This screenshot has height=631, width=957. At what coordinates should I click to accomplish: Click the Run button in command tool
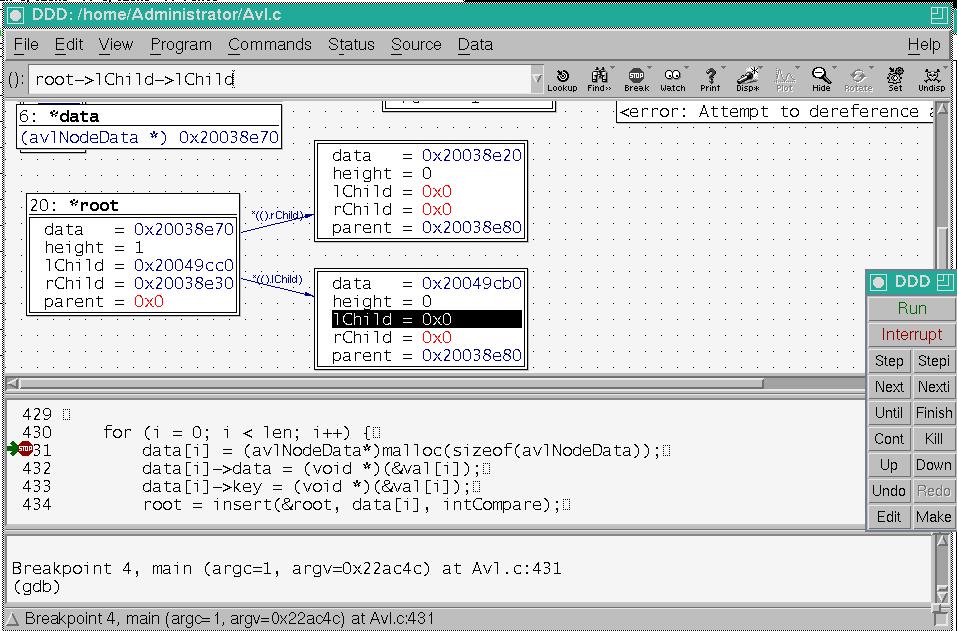pyautogui.click(x=912, y=308)
